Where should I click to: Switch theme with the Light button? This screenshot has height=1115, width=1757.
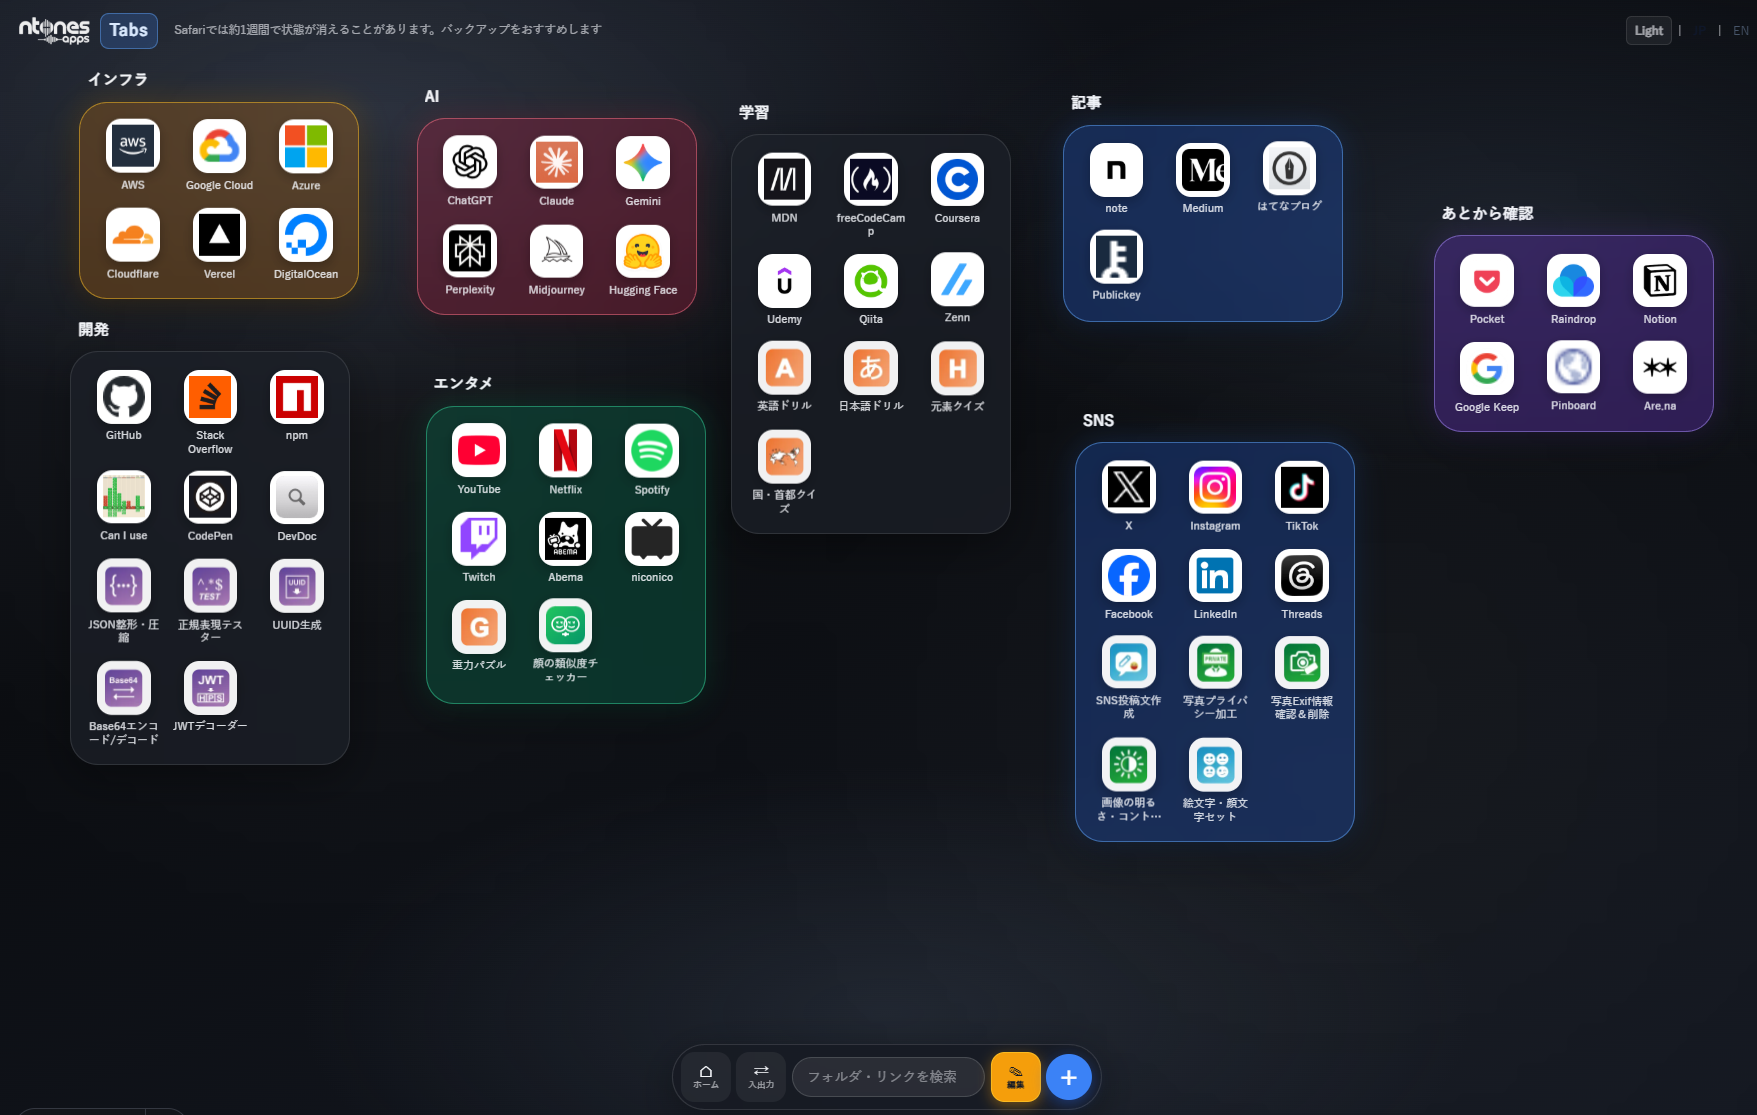click(1648, 31)
